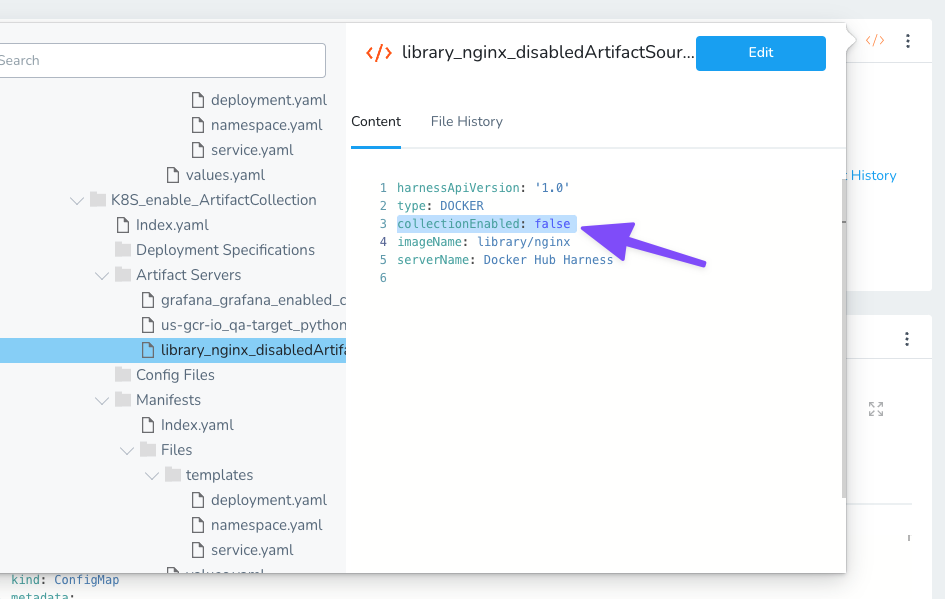945x599 pixels.
Task: Click the expand fullscreen arrows icon
Action: 876,409
